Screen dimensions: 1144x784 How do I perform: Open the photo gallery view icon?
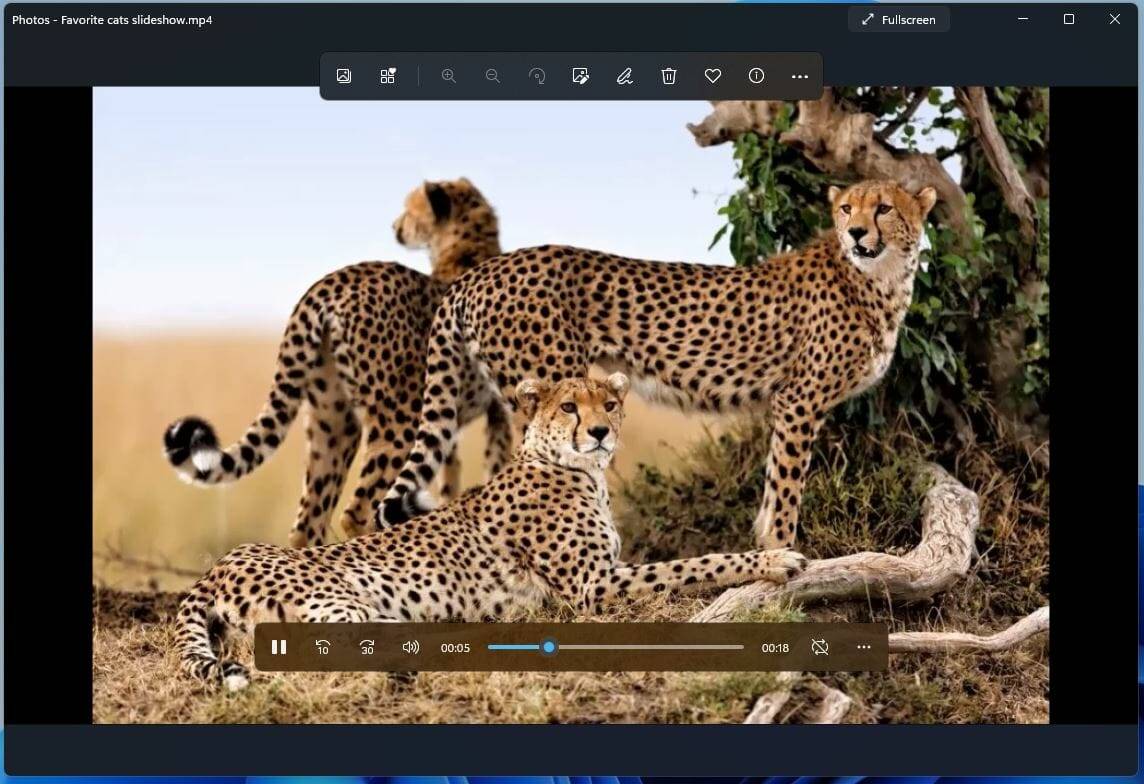click(344, 75)
